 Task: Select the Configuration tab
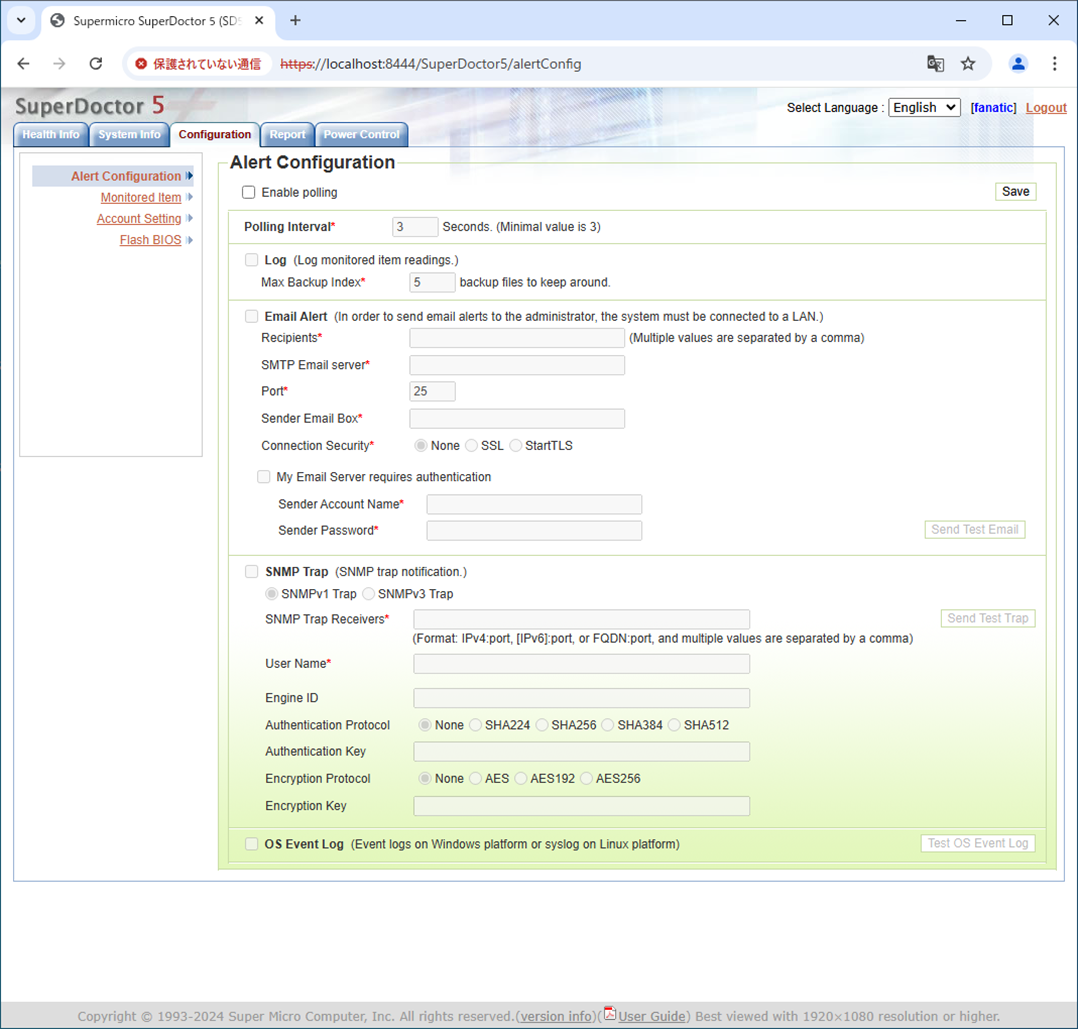[214, 135]
